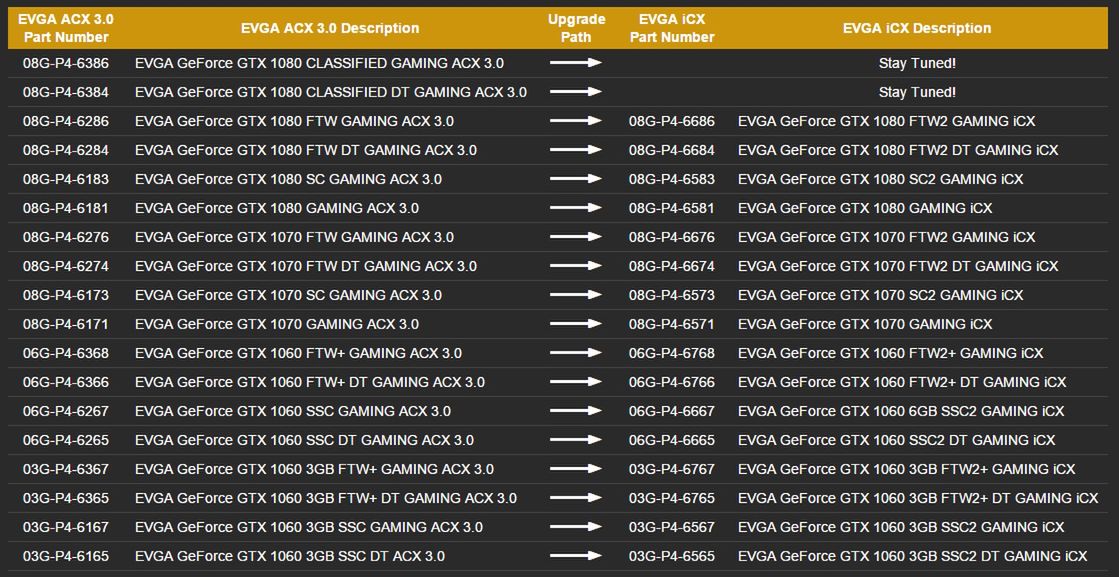Click 'GTX 1060 6GB SSC2 GAMING iCX' description
1119x577 pixels.
(901, 411)
